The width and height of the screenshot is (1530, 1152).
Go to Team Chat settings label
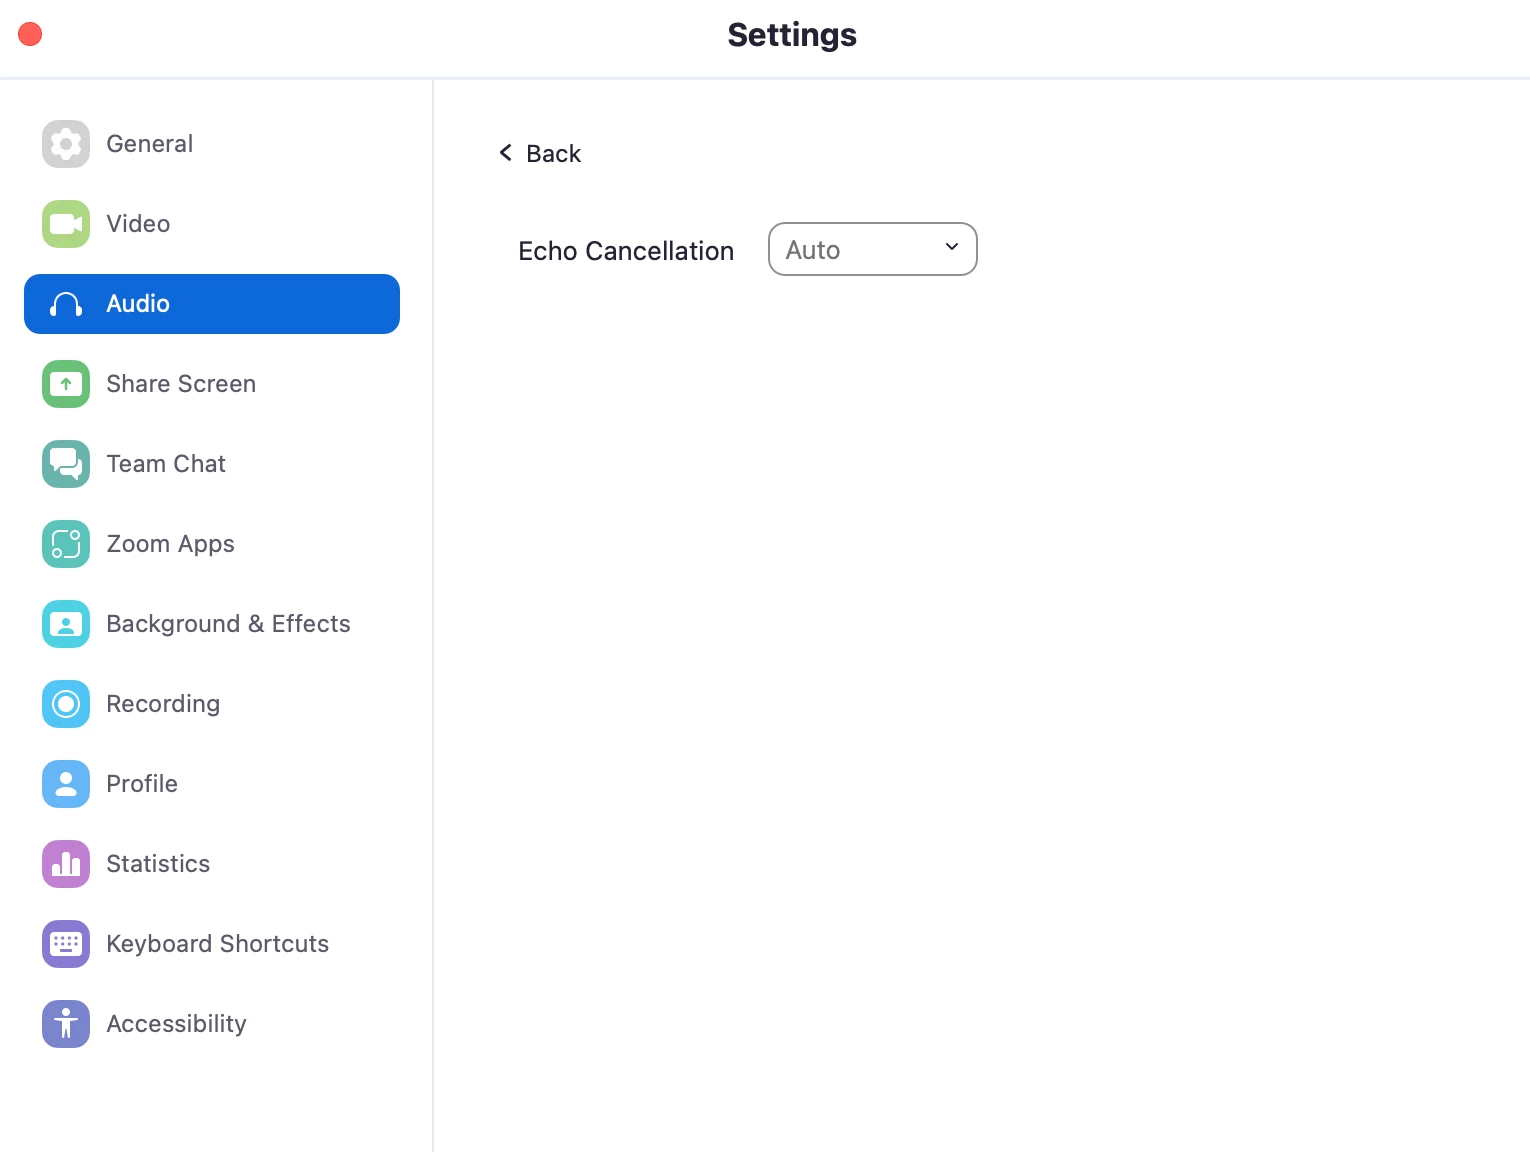coord(166,464)
